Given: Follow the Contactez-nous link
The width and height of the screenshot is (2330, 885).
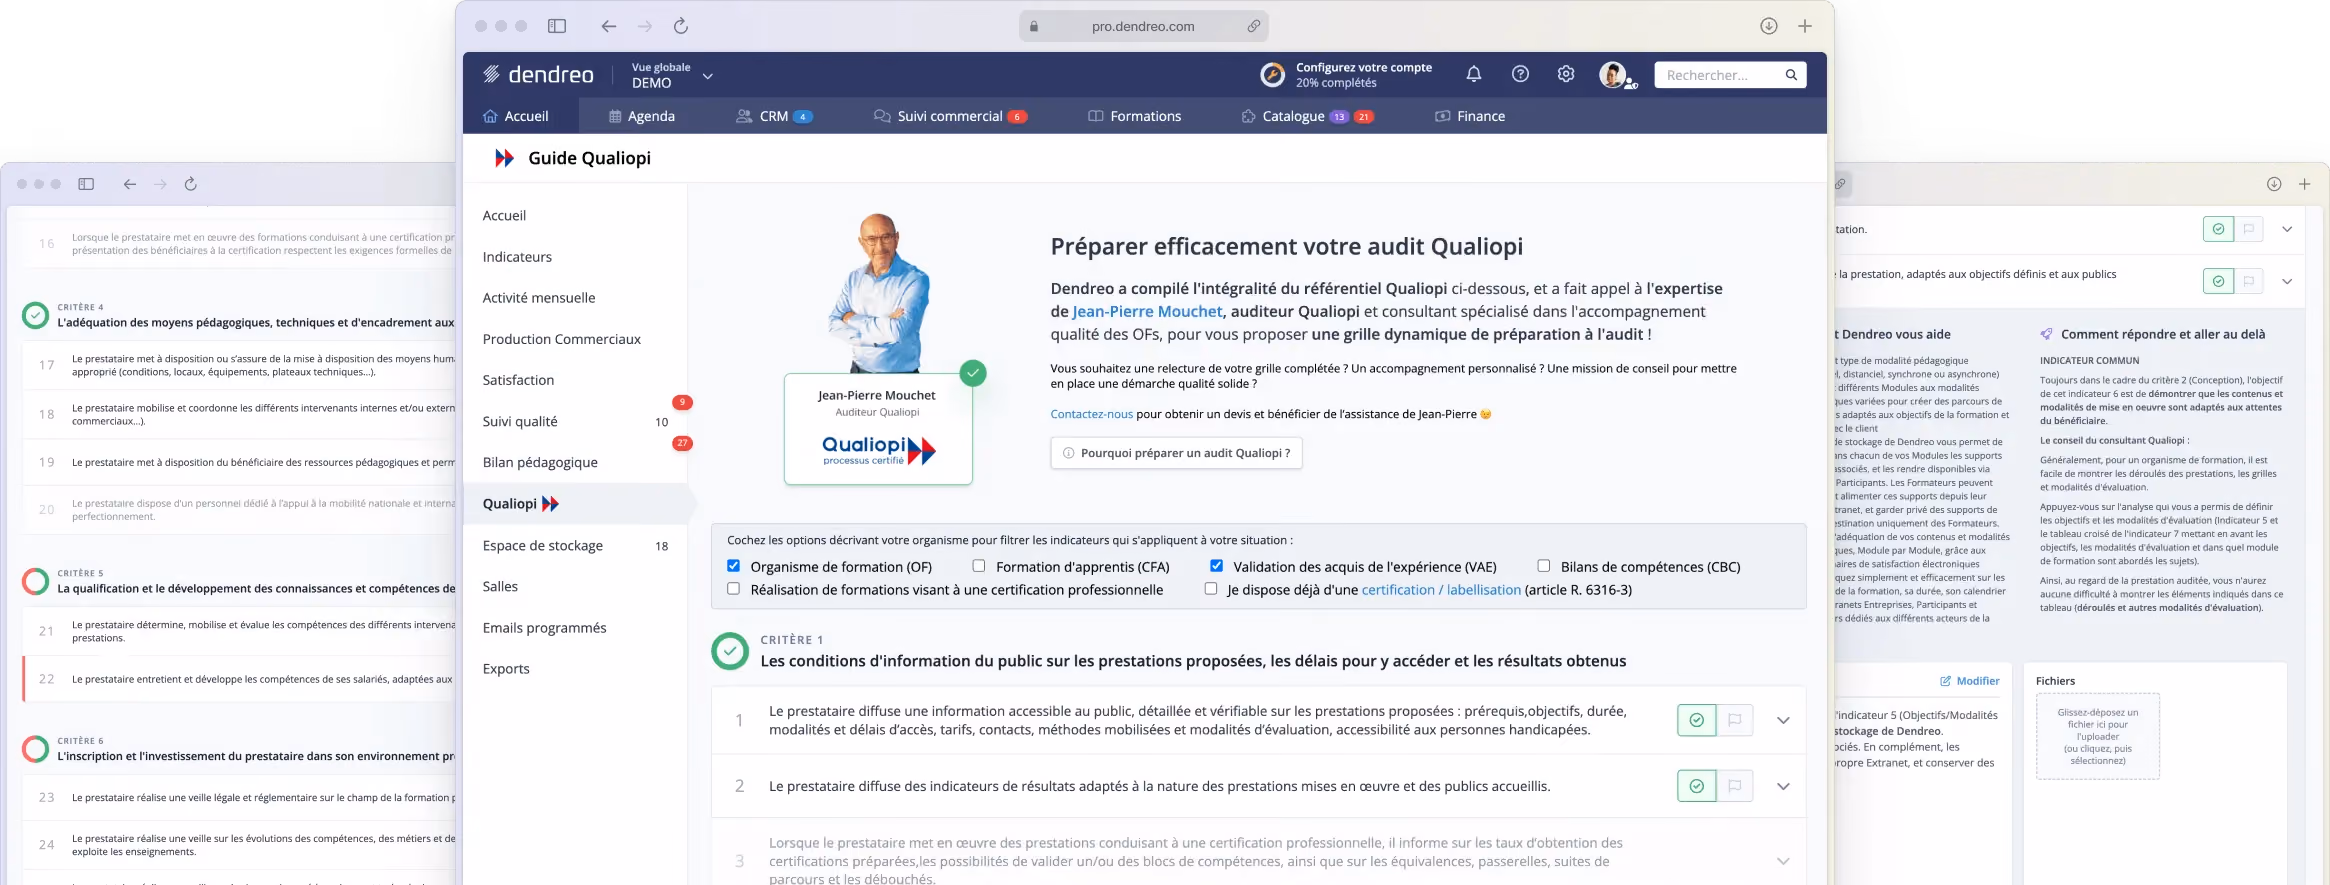Looking at the screenshot, I should (x=1091, y=414).
